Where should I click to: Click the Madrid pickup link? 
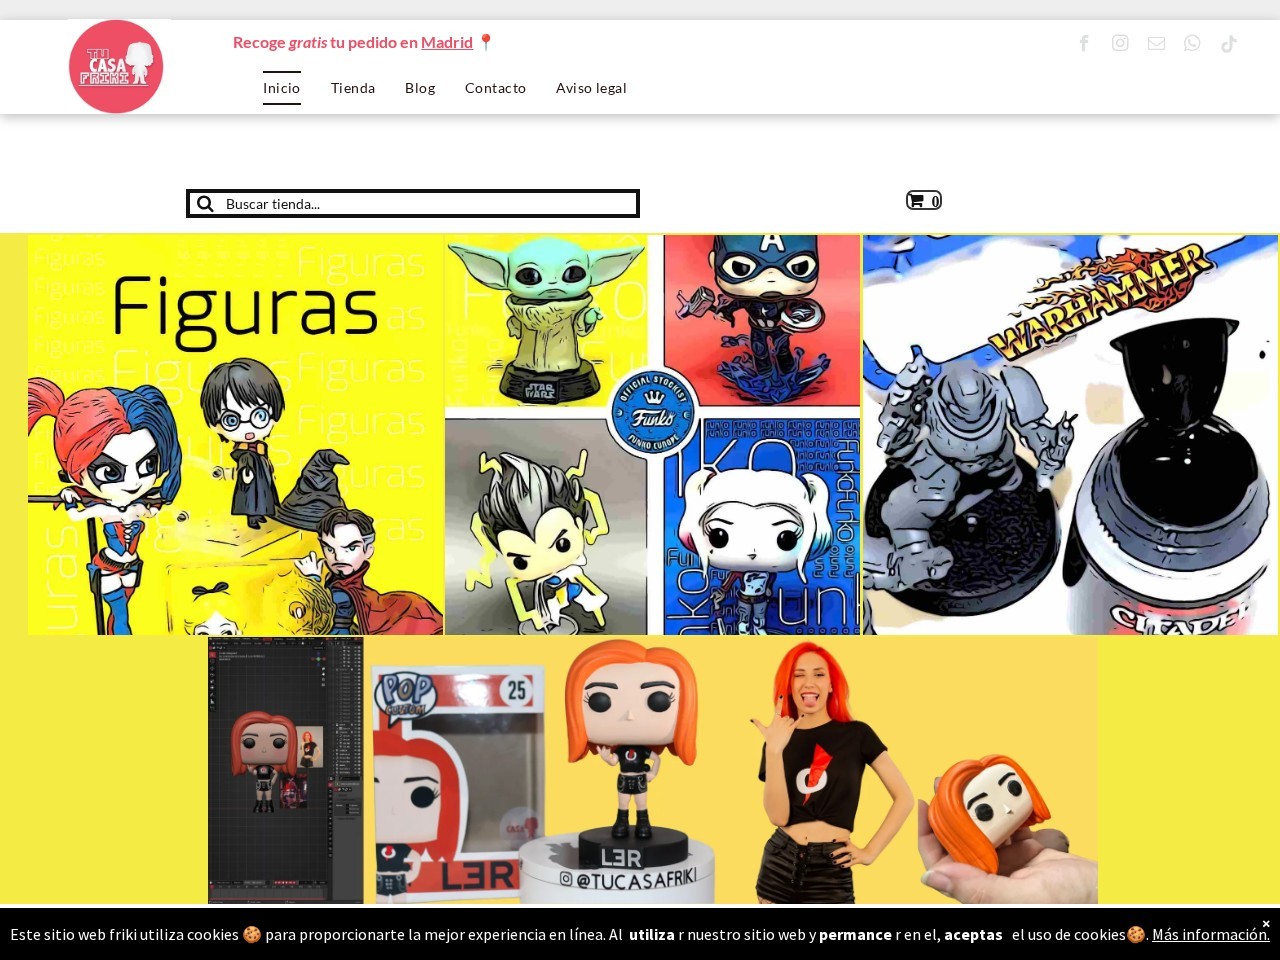click(x=446, y=42)
